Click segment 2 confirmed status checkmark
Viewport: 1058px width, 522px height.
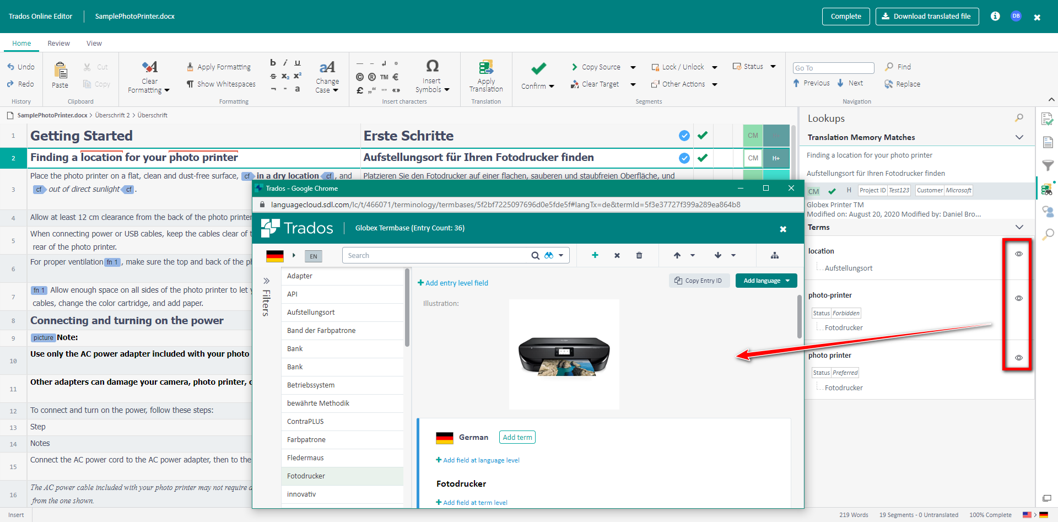coord(702,158)
